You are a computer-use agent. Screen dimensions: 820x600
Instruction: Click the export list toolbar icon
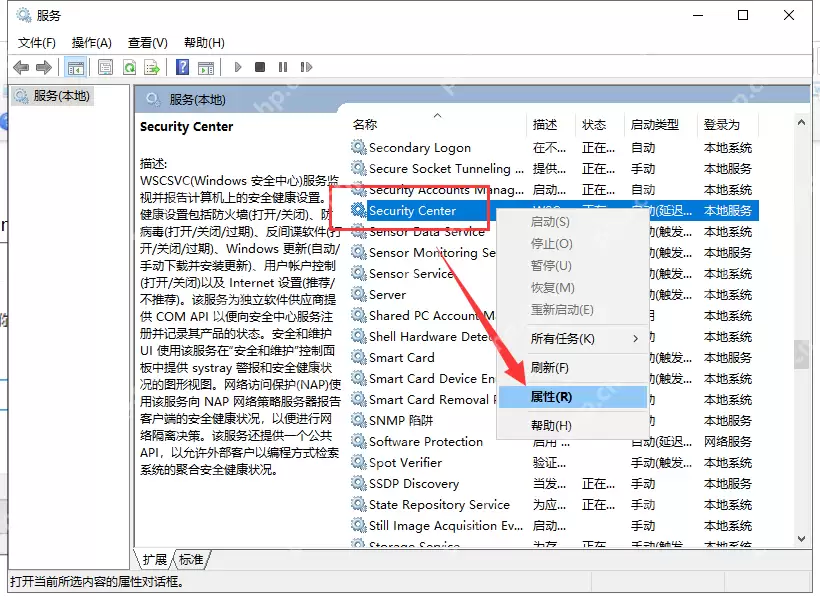pos(155,67)
